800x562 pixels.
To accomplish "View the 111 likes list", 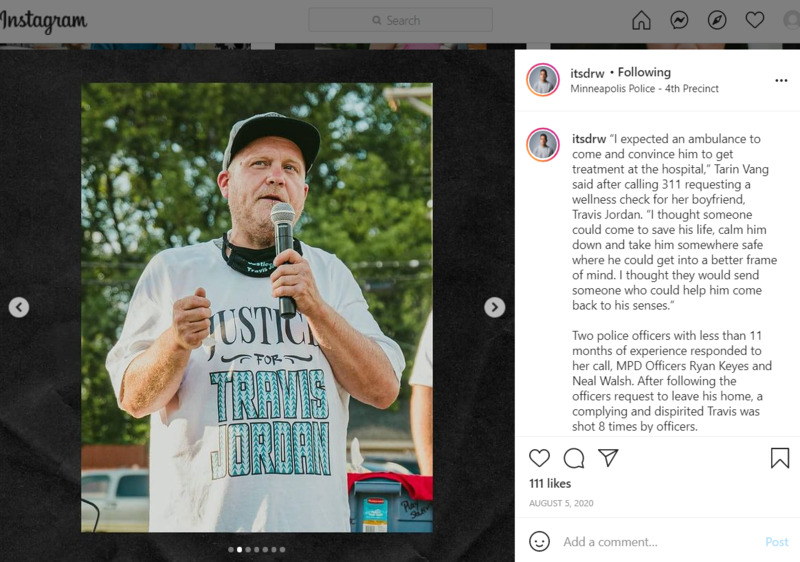I will point(550,483).
